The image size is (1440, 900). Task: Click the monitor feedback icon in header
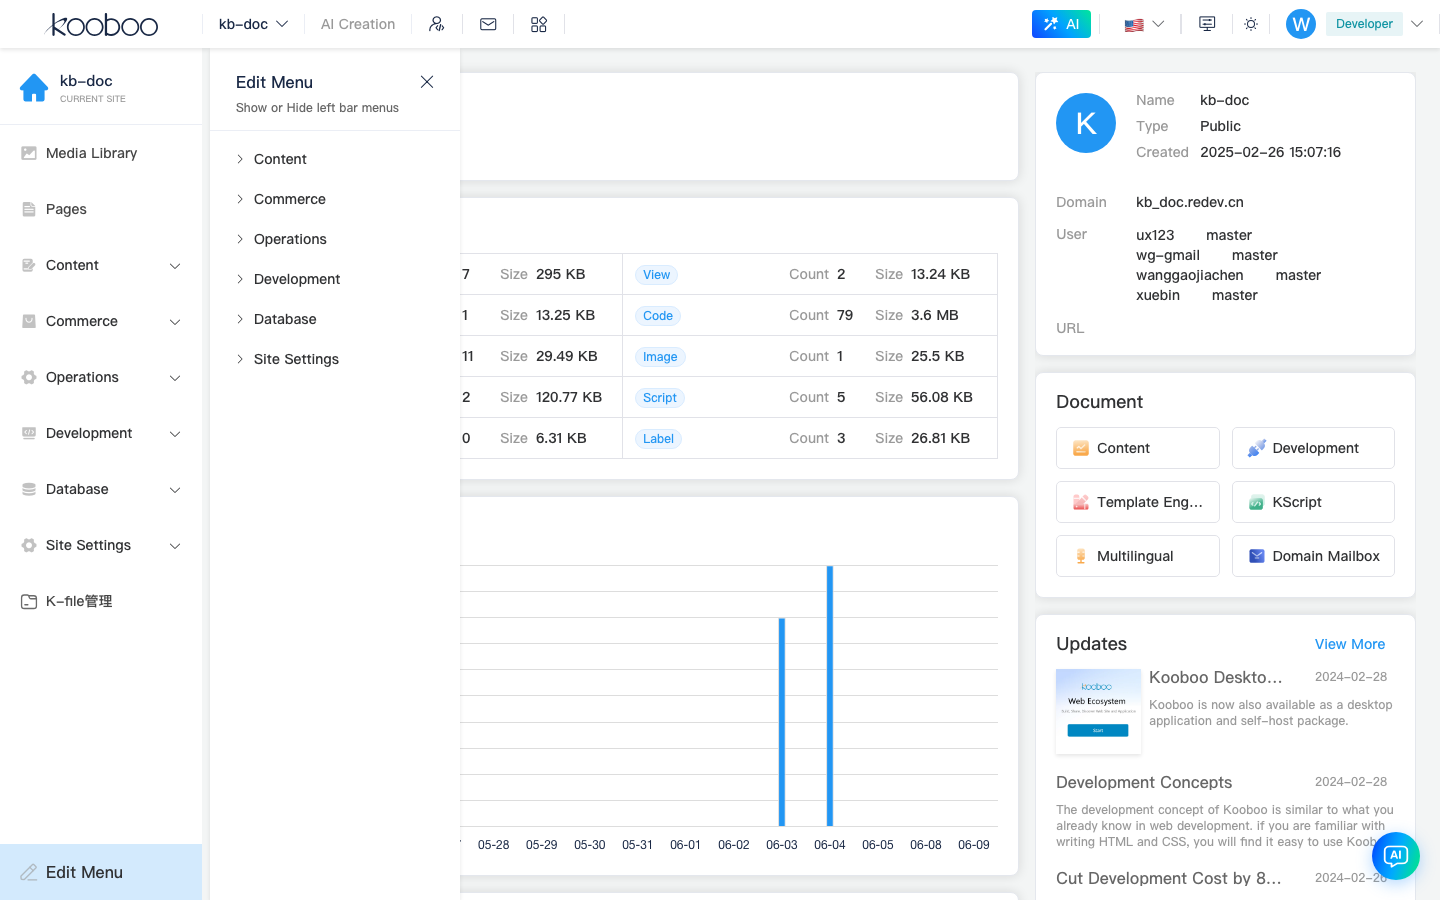tap(1207, 24)
